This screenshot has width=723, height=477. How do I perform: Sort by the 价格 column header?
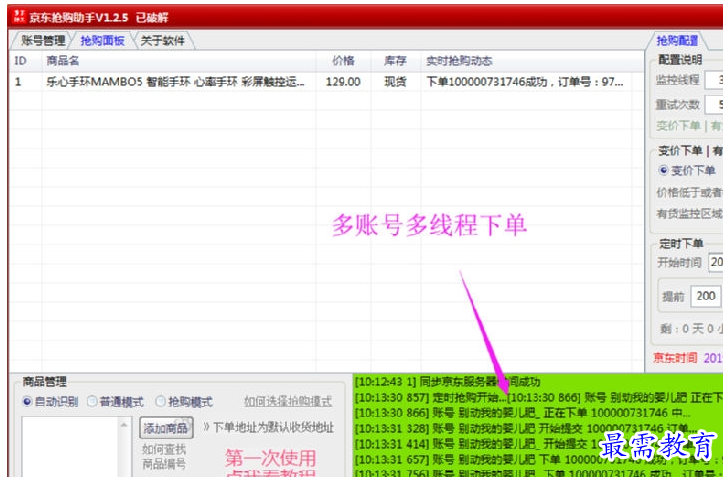coord(344,61)
